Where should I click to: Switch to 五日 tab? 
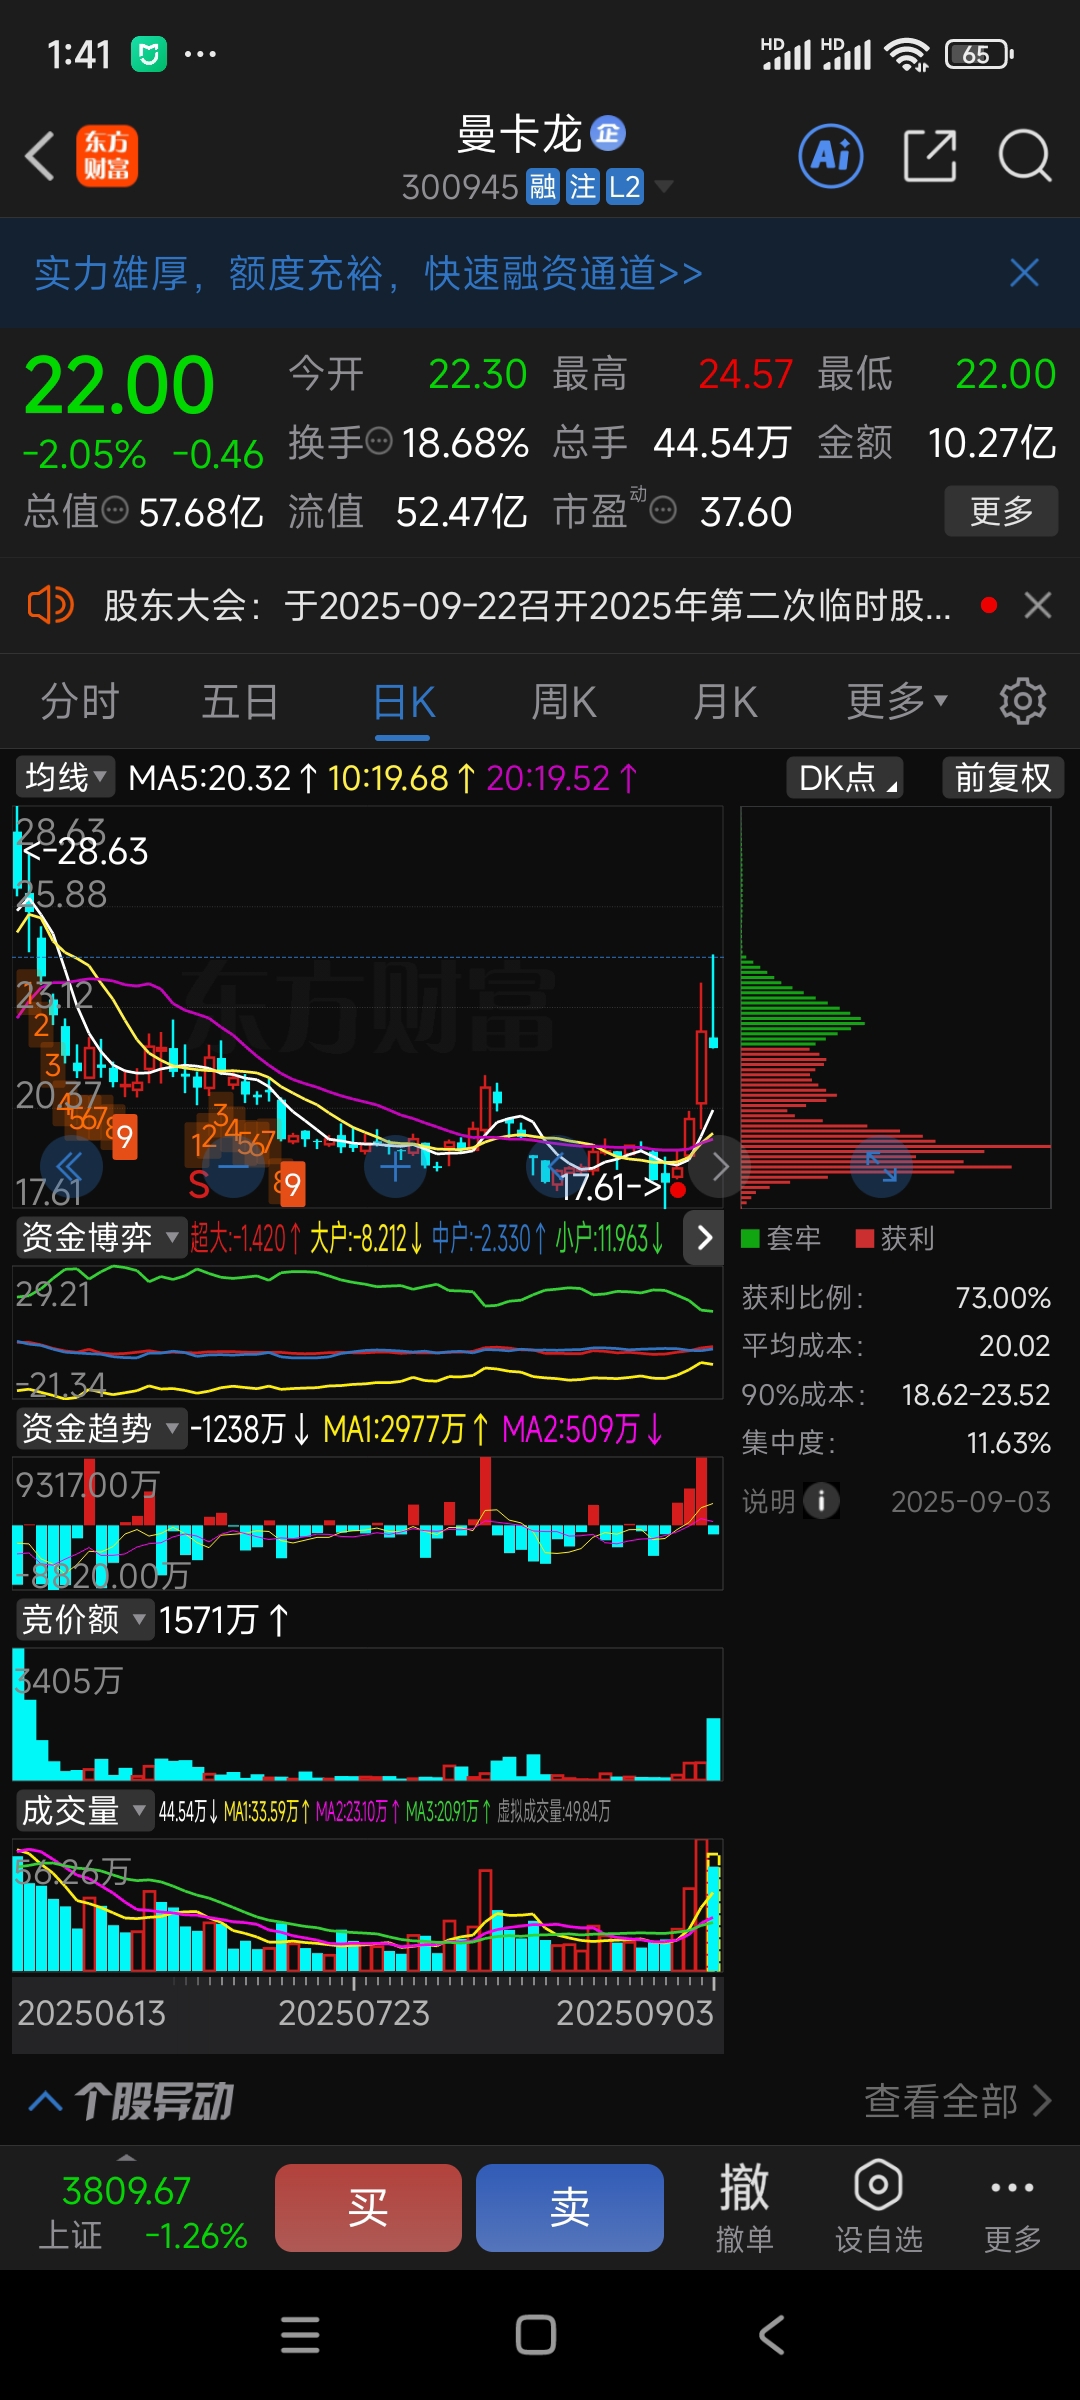240,701
